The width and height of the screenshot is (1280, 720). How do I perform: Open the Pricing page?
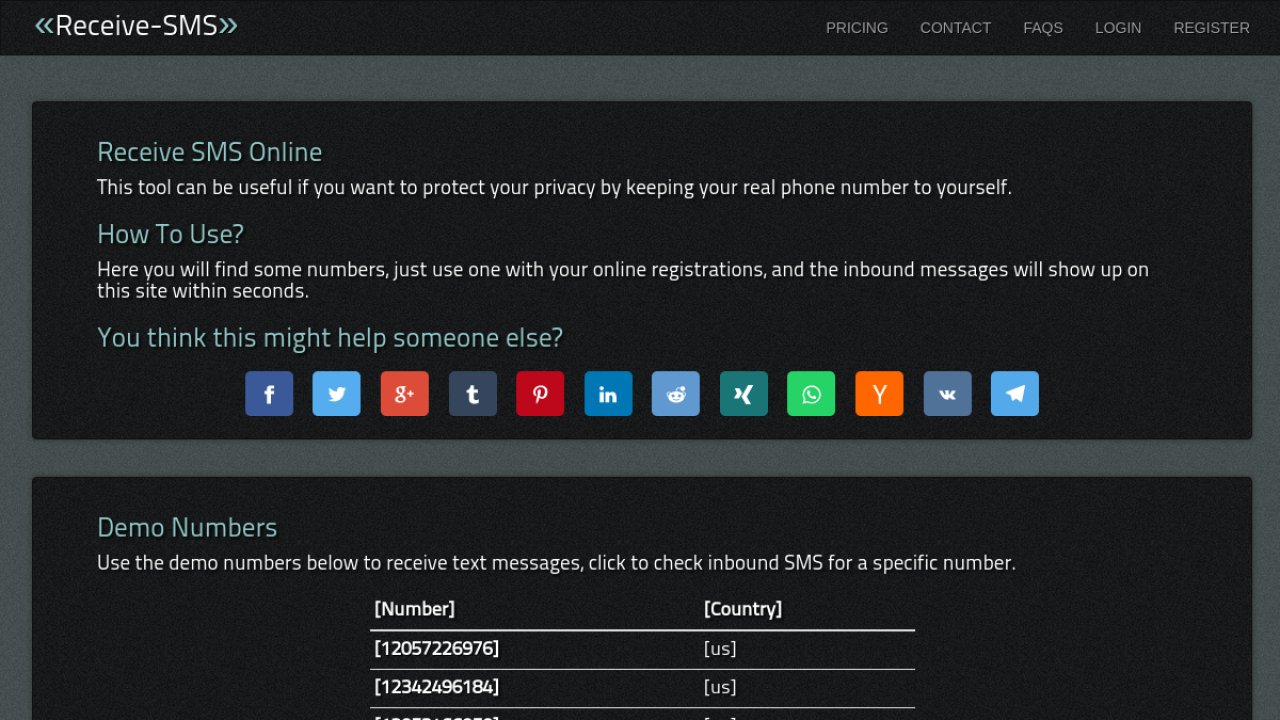[857, 28]
